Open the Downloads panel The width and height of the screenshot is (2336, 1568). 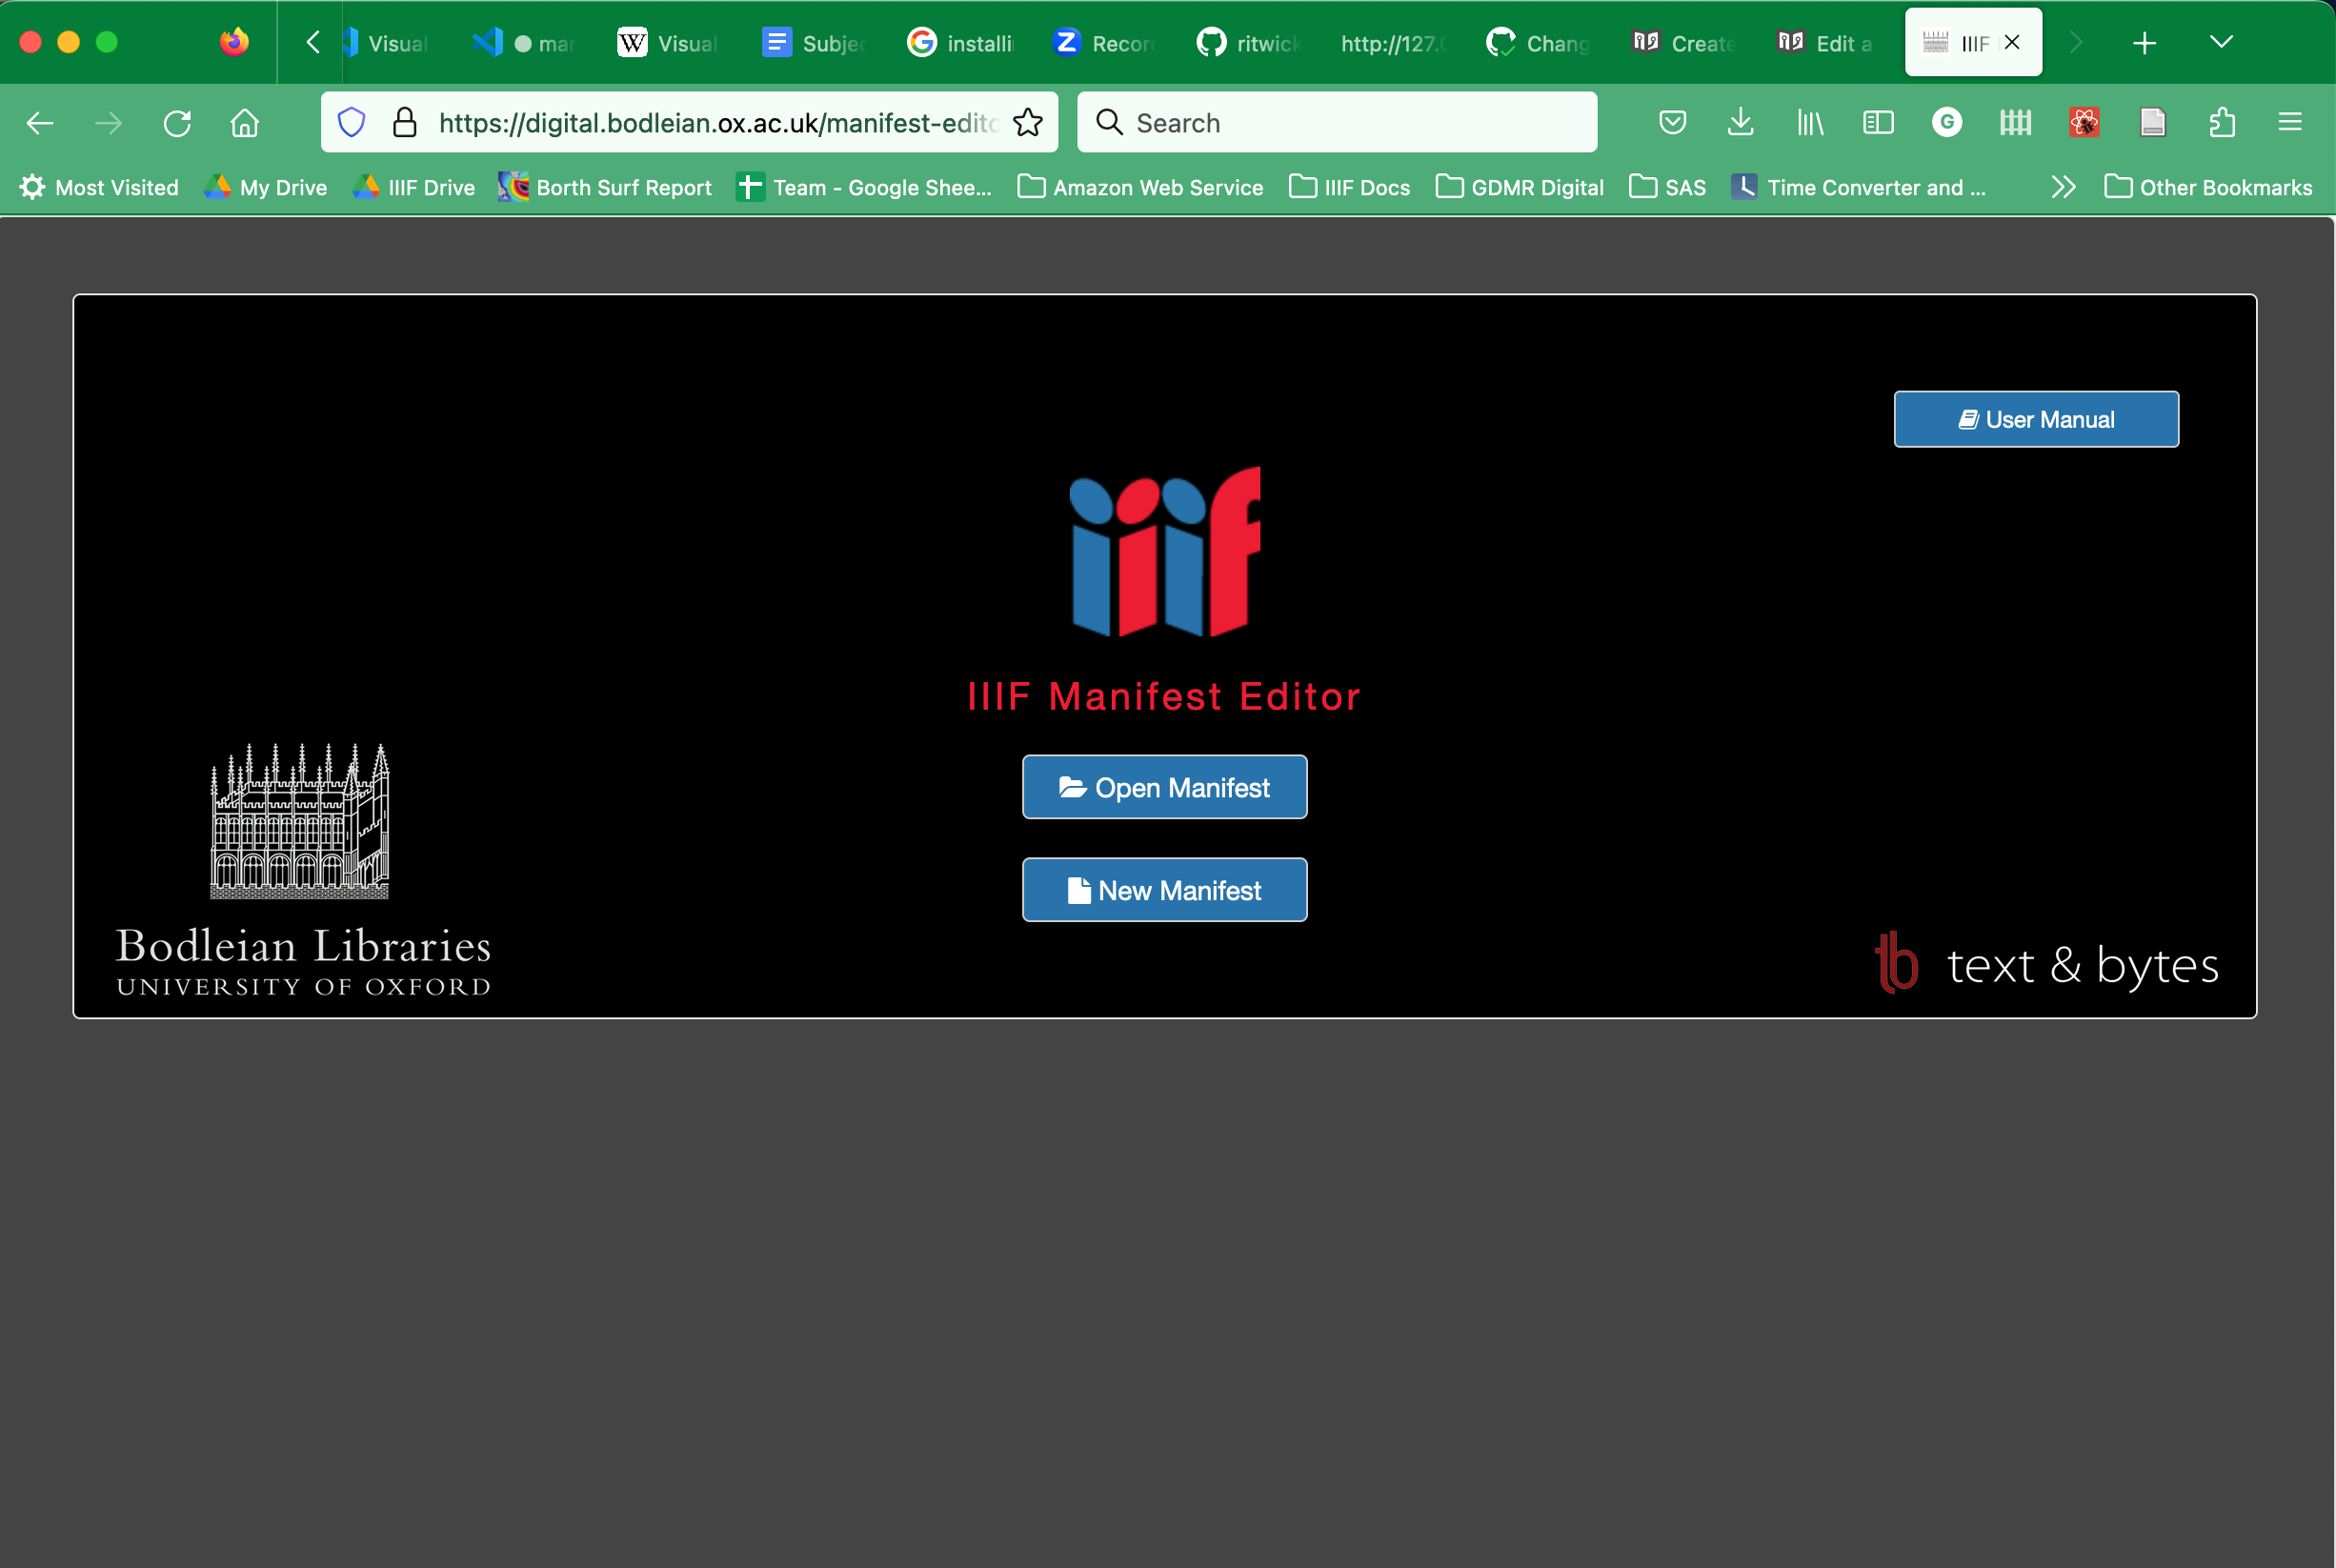[1741, 123]
